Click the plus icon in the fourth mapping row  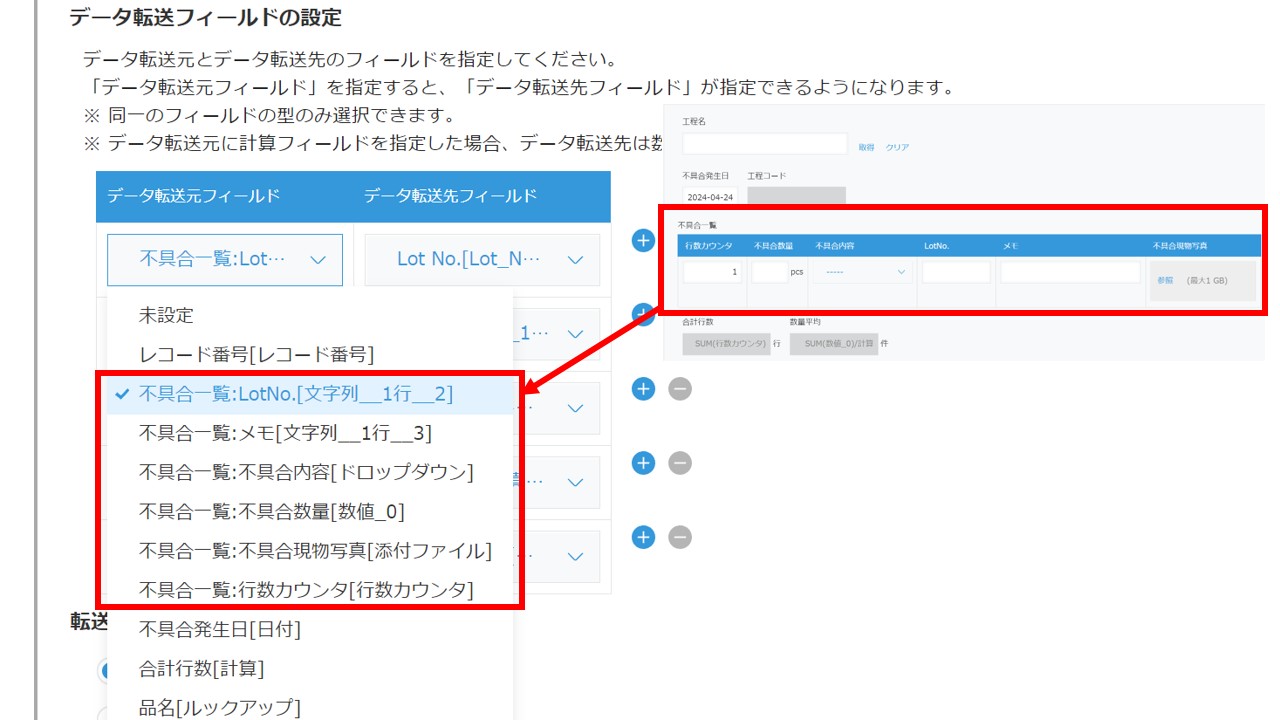tap(643, 463)
